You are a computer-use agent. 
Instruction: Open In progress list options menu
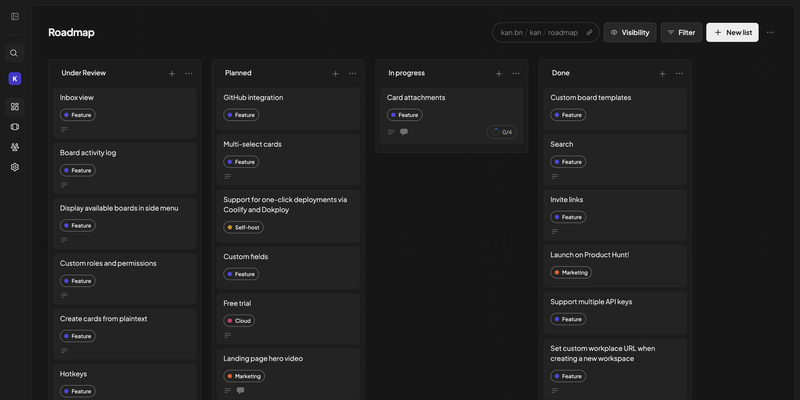point(516,73)
